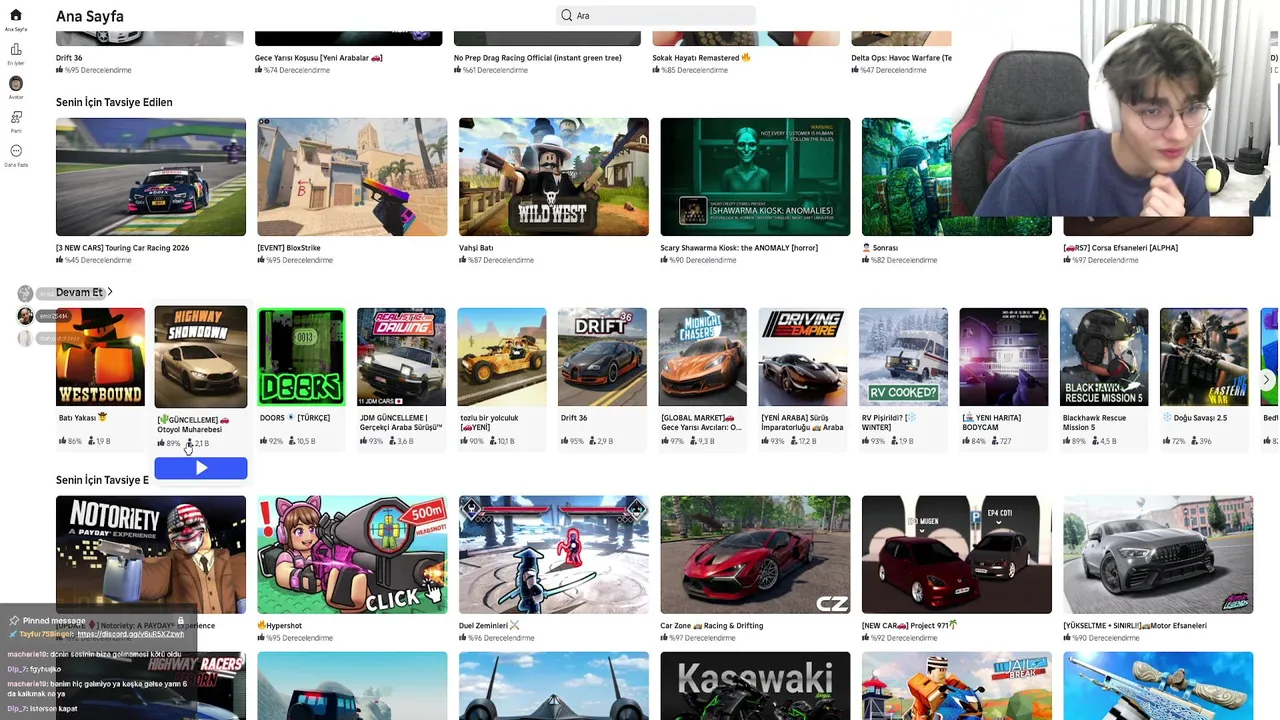Open the YENİ HARİTA BODYCAM tile

click(x=1004, y=357)
